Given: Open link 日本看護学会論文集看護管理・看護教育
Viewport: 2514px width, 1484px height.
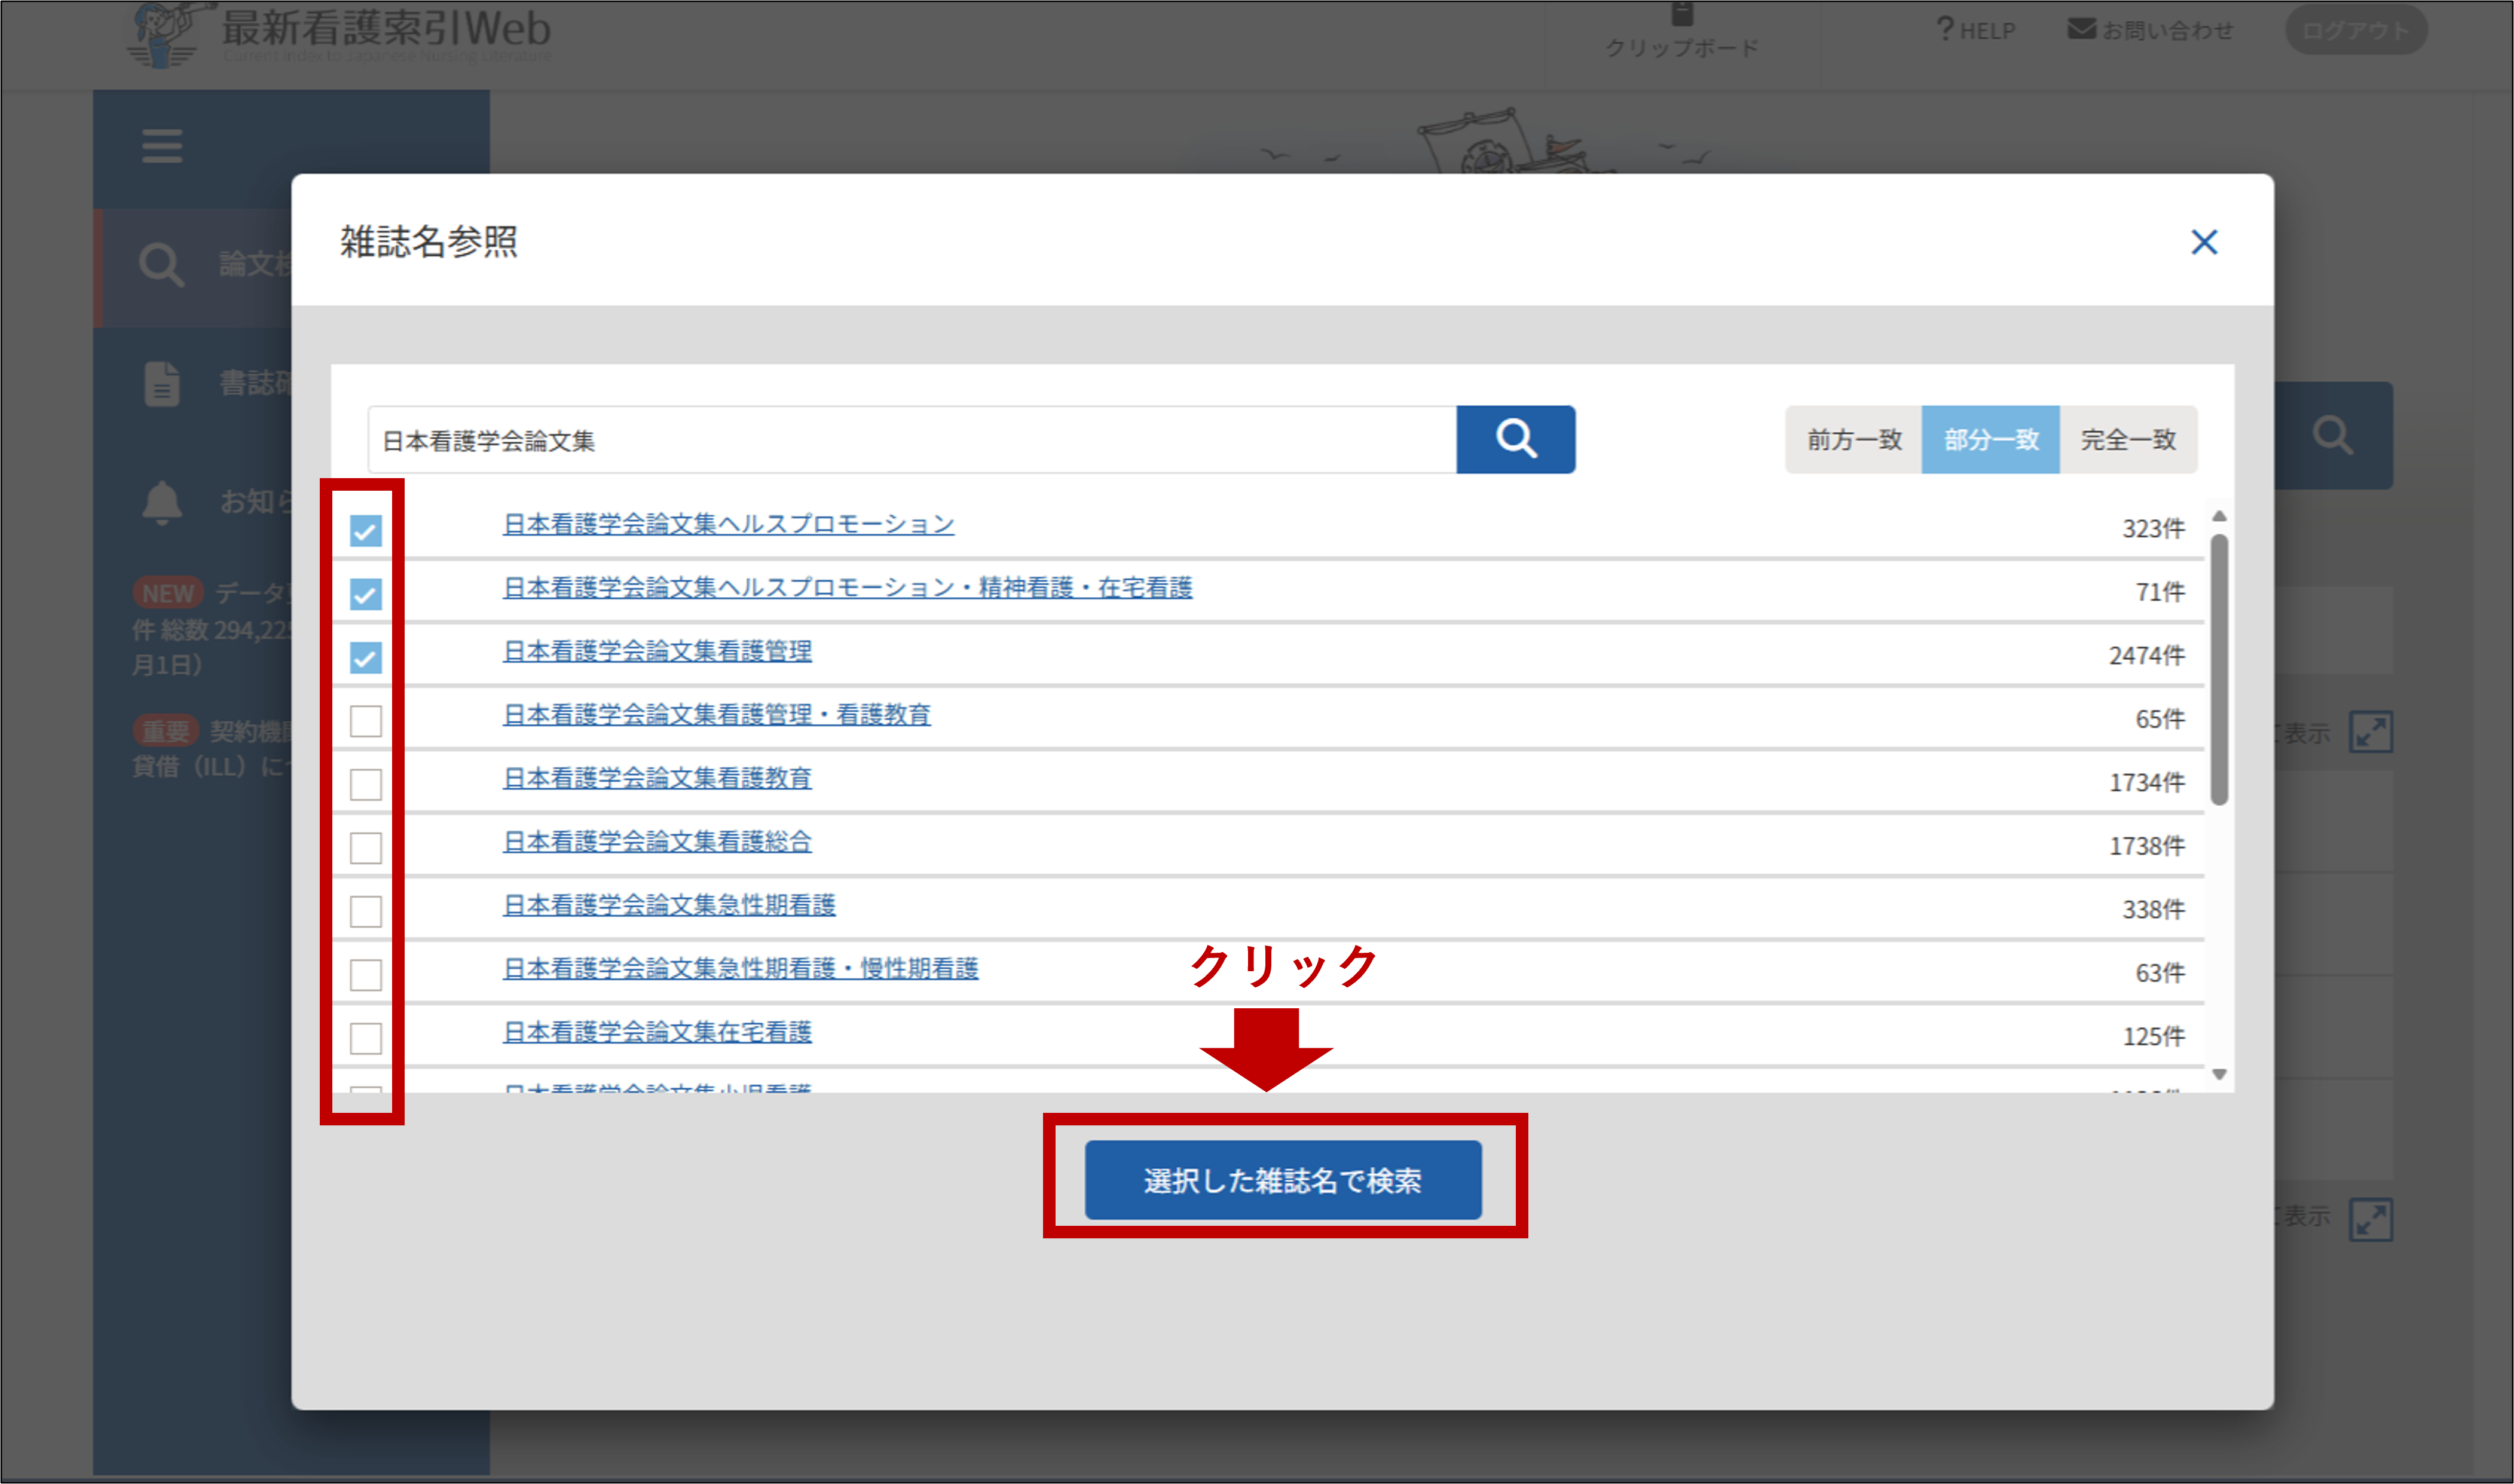Looking at the screenshot, I should pyautogui.click(x=717, y=715).
